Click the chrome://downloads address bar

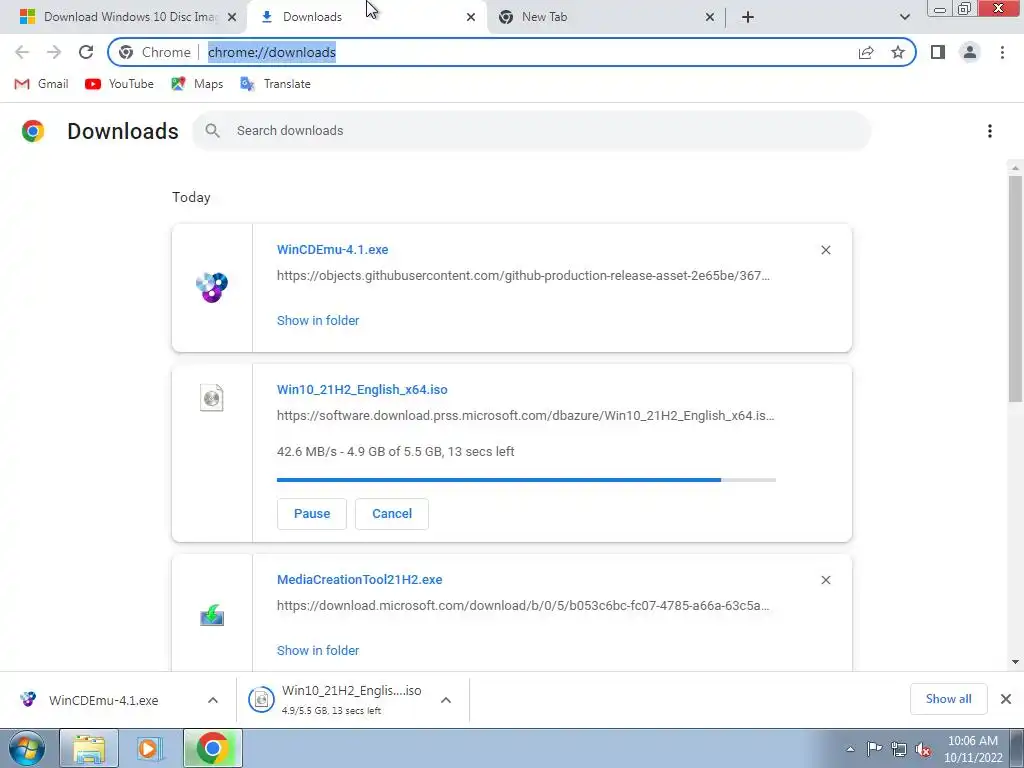tap(512, 52)
